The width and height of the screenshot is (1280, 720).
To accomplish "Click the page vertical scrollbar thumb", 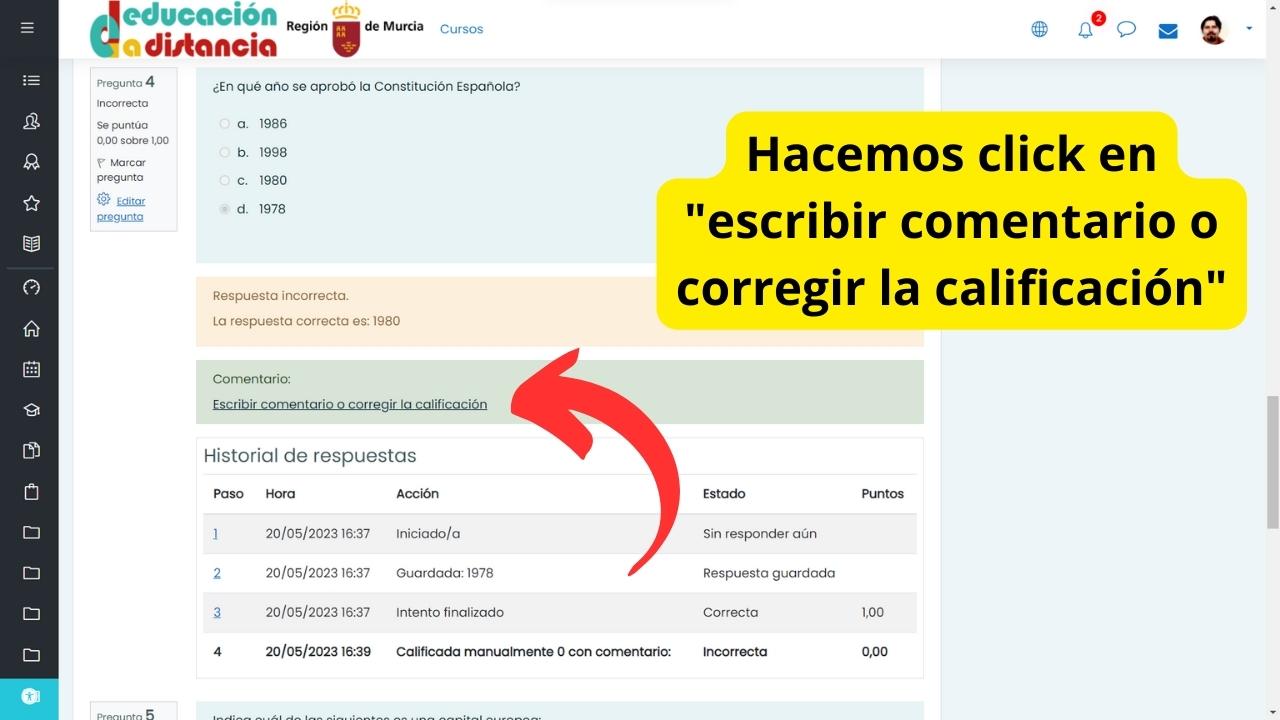I will point(1273,460).
